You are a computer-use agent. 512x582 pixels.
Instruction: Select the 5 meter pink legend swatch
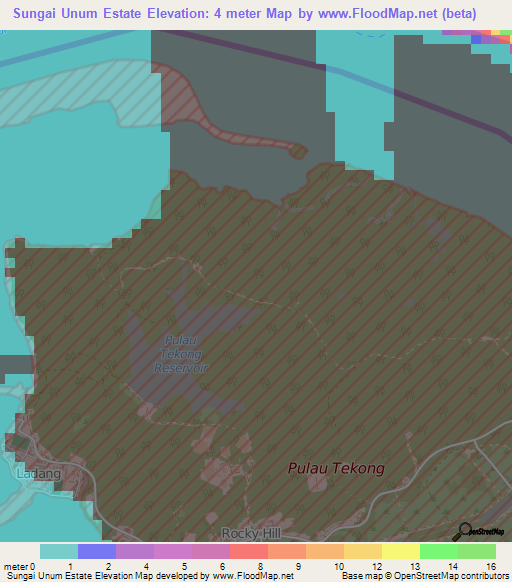click(x=211, y=551)
